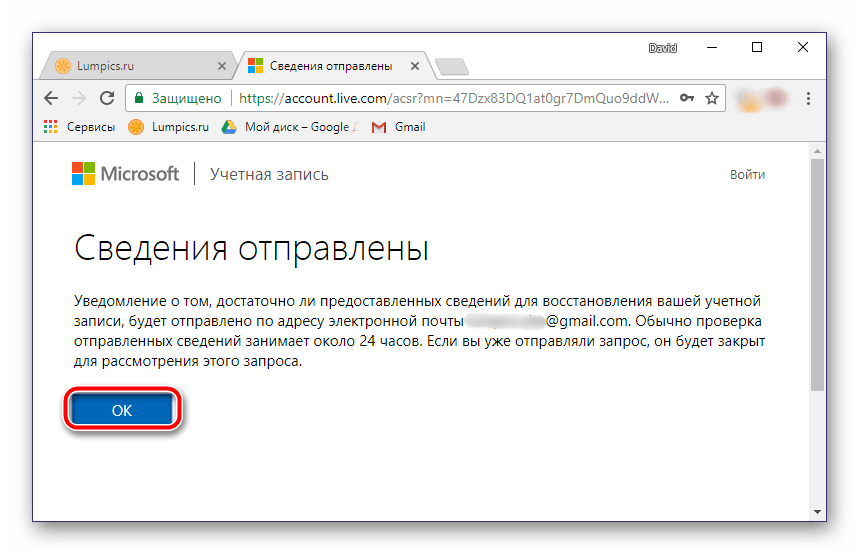
Task: Click the browser forward arrow
Action: pyautogui.click(x=79, y=99)
